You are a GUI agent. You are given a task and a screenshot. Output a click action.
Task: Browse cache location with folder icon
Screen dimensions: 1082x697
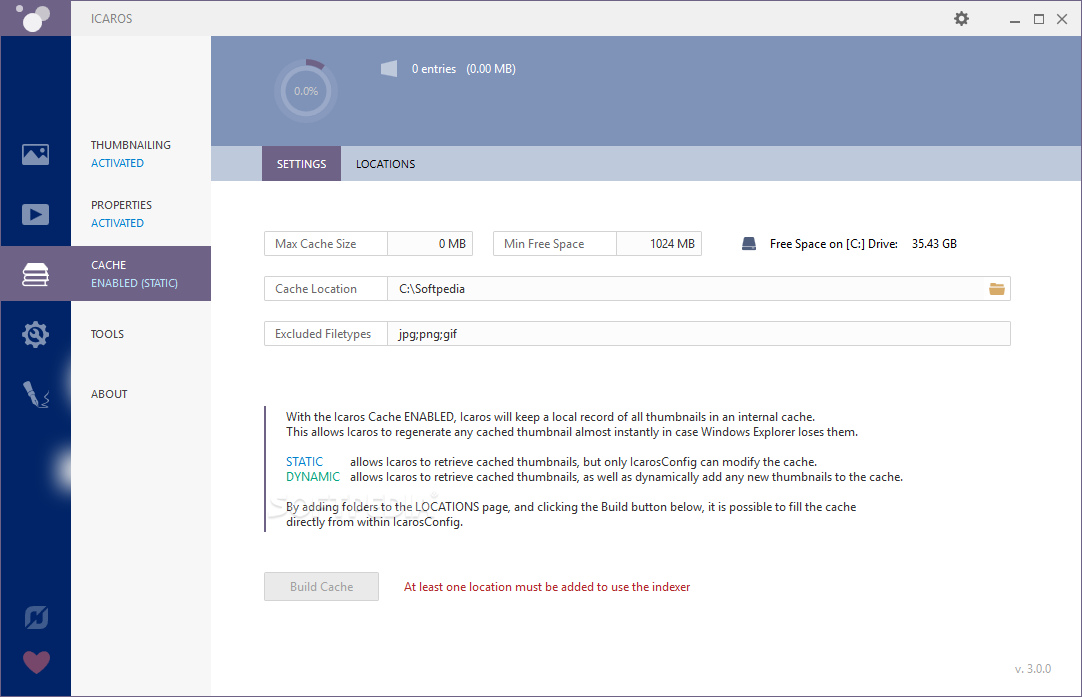[996, 288]
